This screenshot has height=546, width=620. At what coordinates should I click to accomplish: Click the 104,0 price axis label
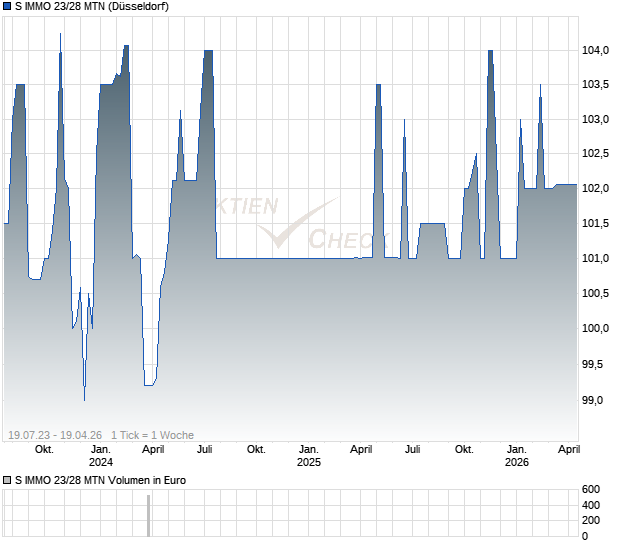click(595, 50)
